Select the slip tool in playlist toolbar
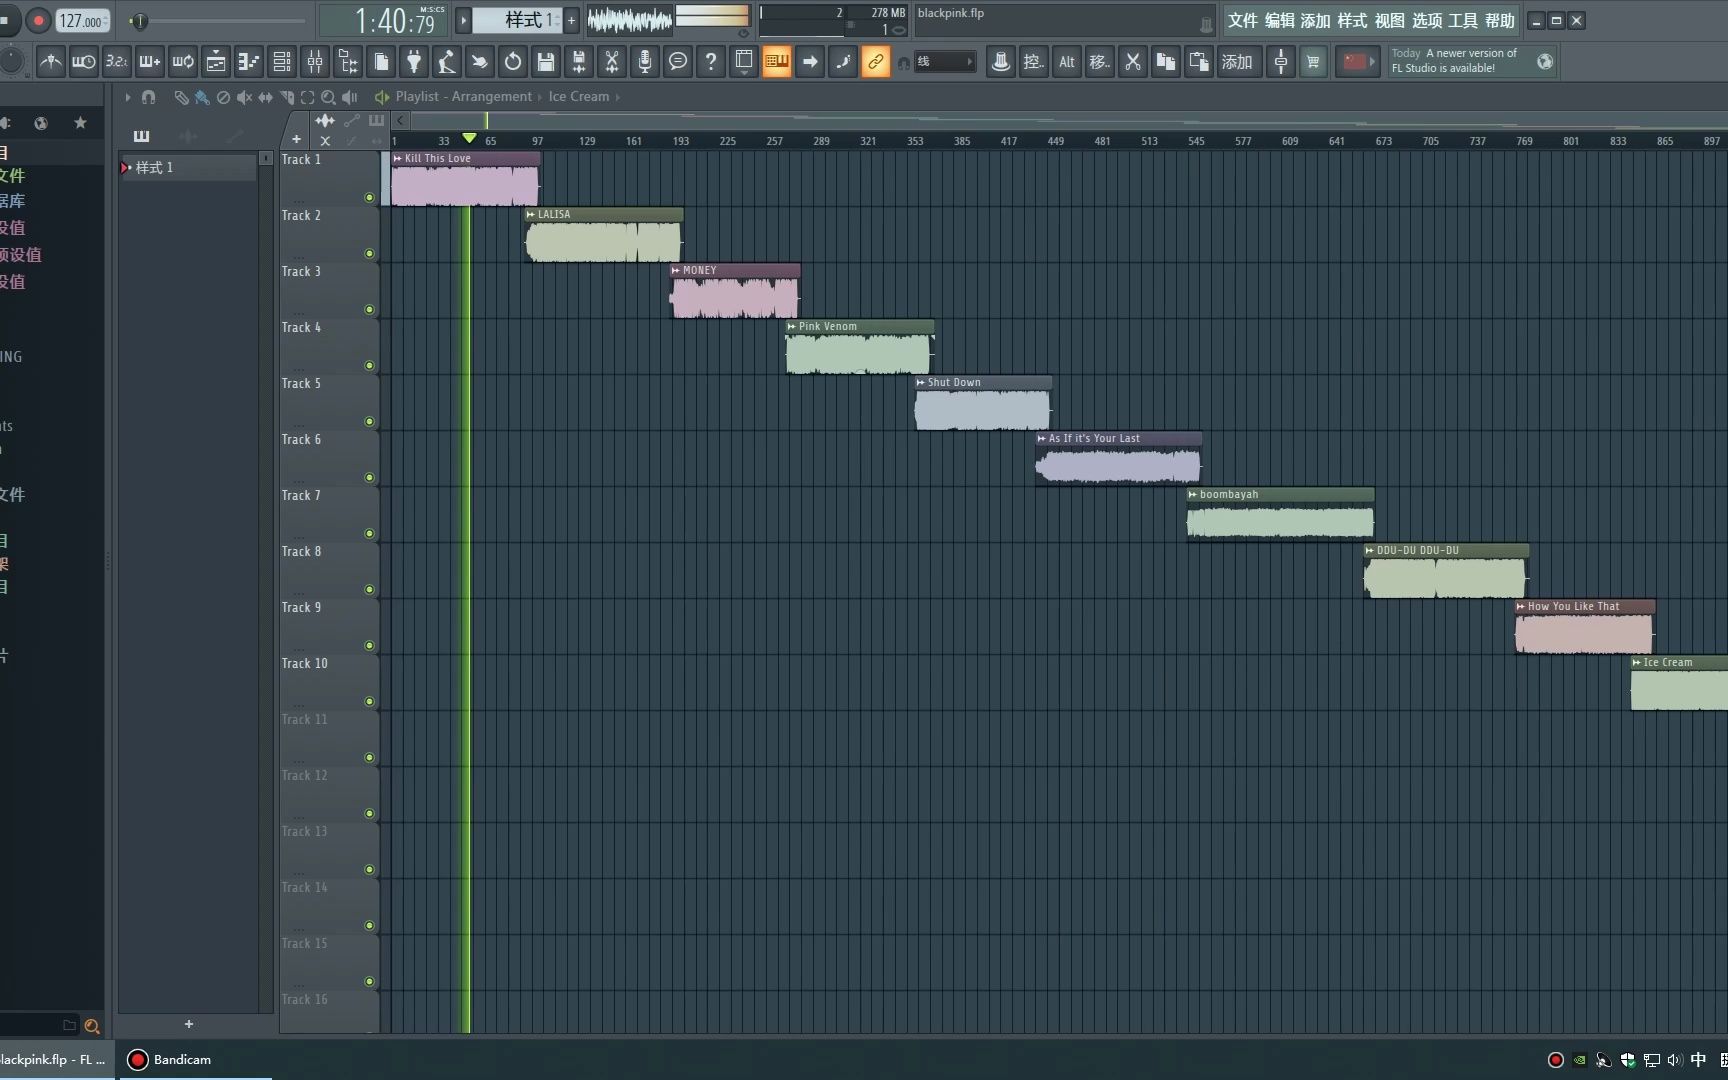This screenshot has height=1080, width=1728. pyautogui.click(x=265, y=97)
